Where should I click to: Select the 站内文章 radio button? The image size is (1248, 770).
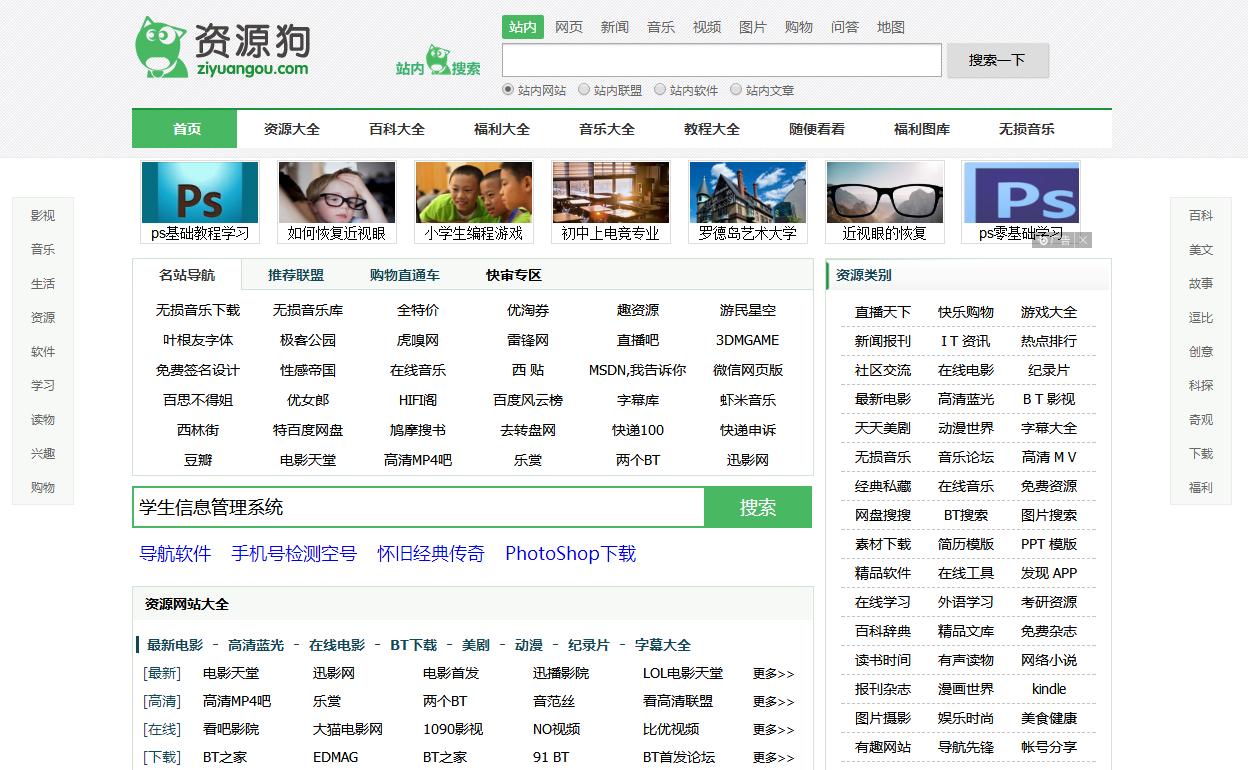coord(735,90)
